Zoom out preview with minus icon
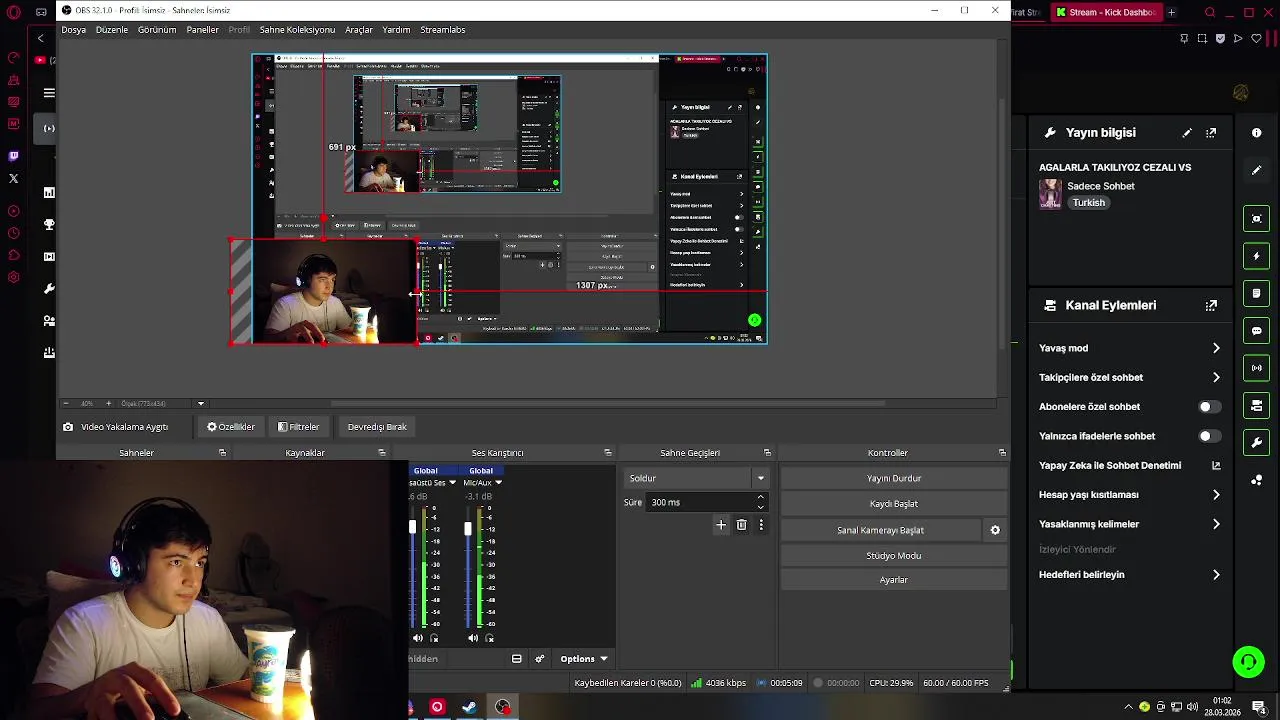Screen dimensions: 1280x720 tap(66, 404)
